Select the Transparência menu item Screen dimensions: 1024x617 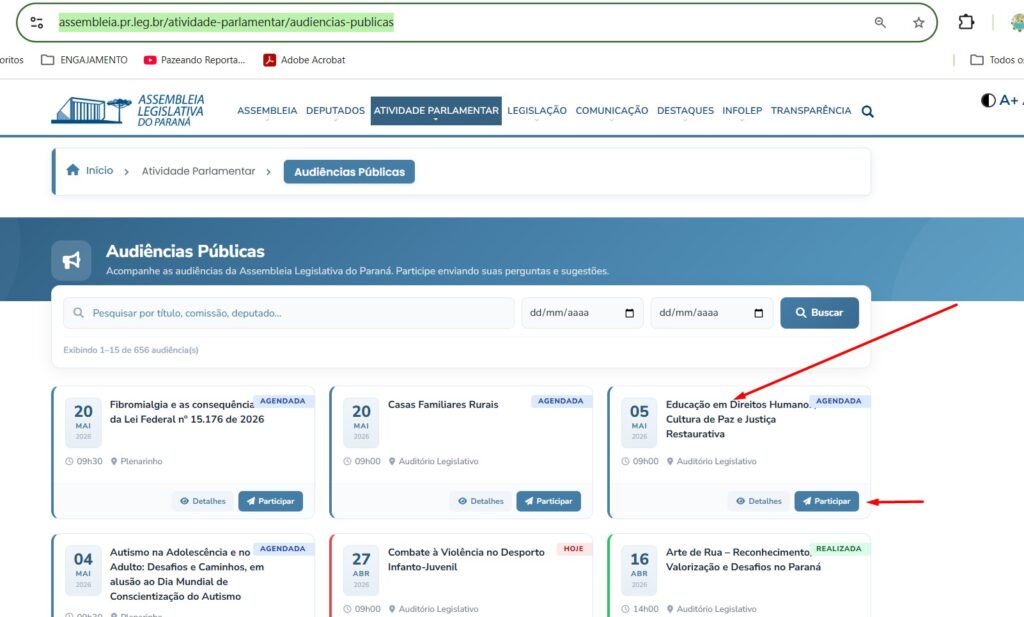pos(810,111)
